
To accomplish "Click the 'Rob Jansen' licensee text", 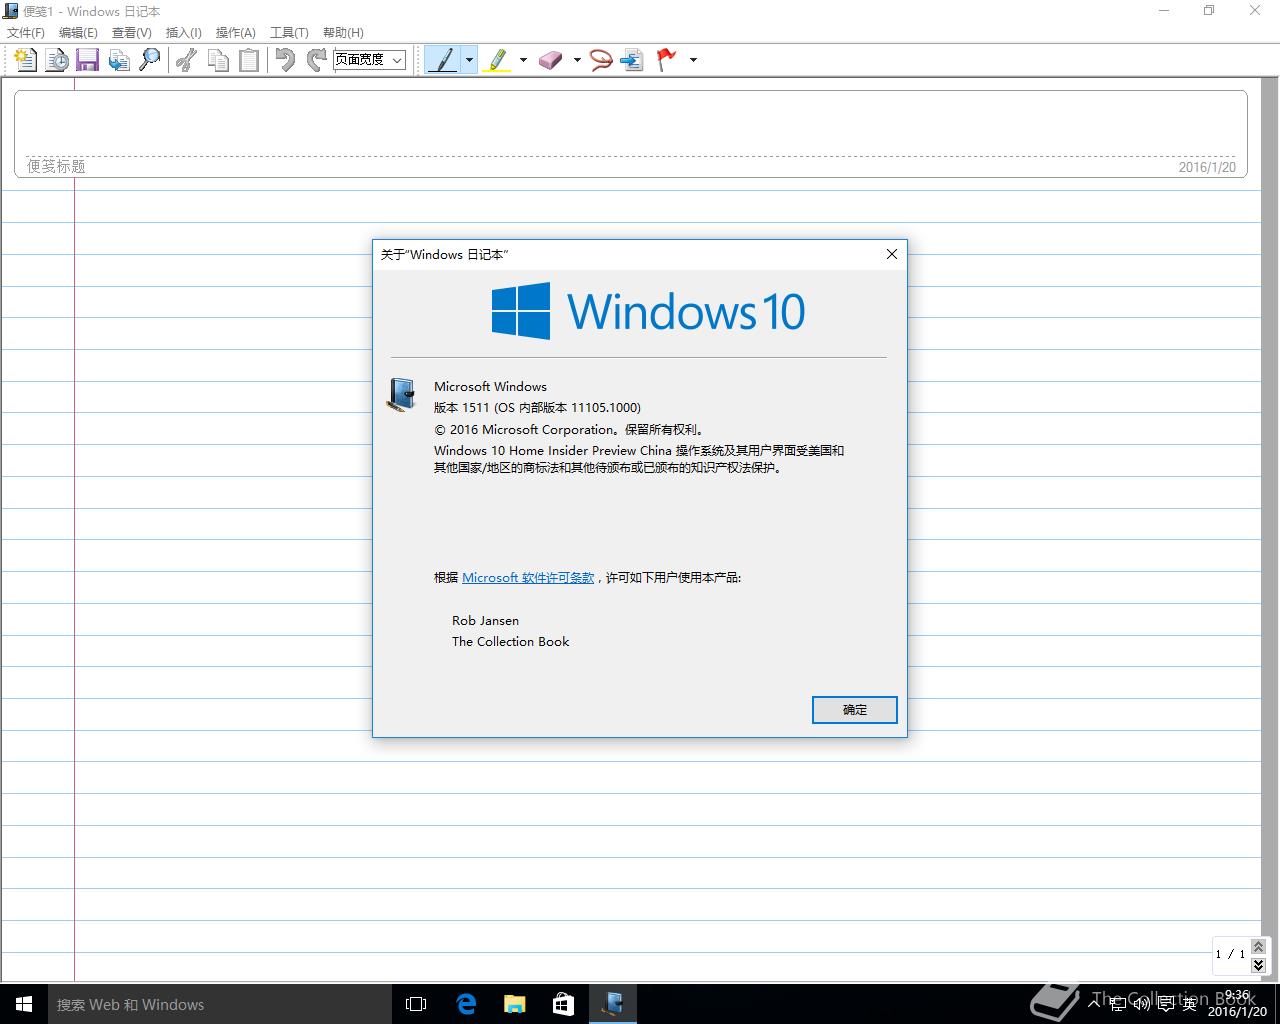I will point(485,621).
